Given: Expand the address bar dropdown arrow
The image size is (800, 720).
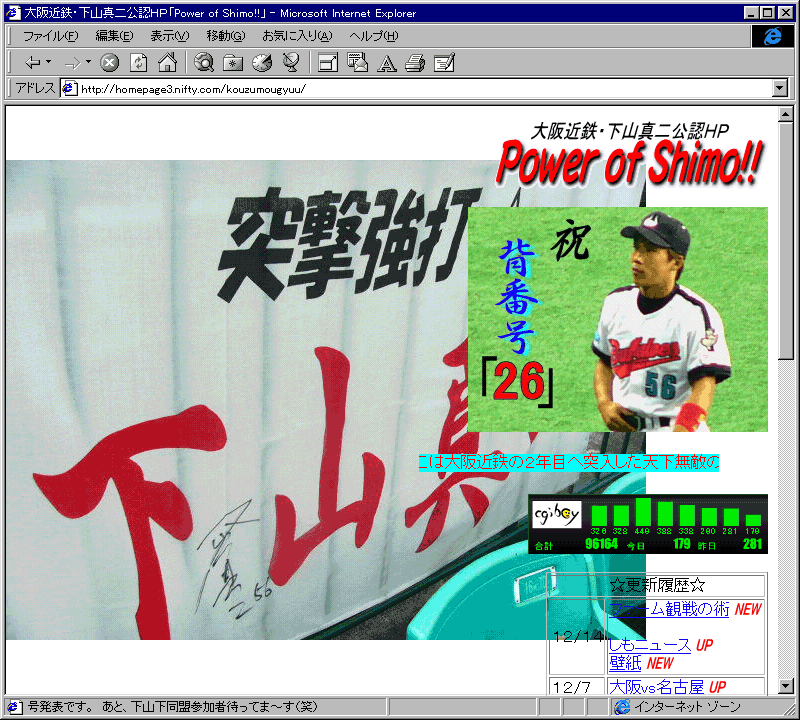Looking at the screenshot, I should [780, 88].
